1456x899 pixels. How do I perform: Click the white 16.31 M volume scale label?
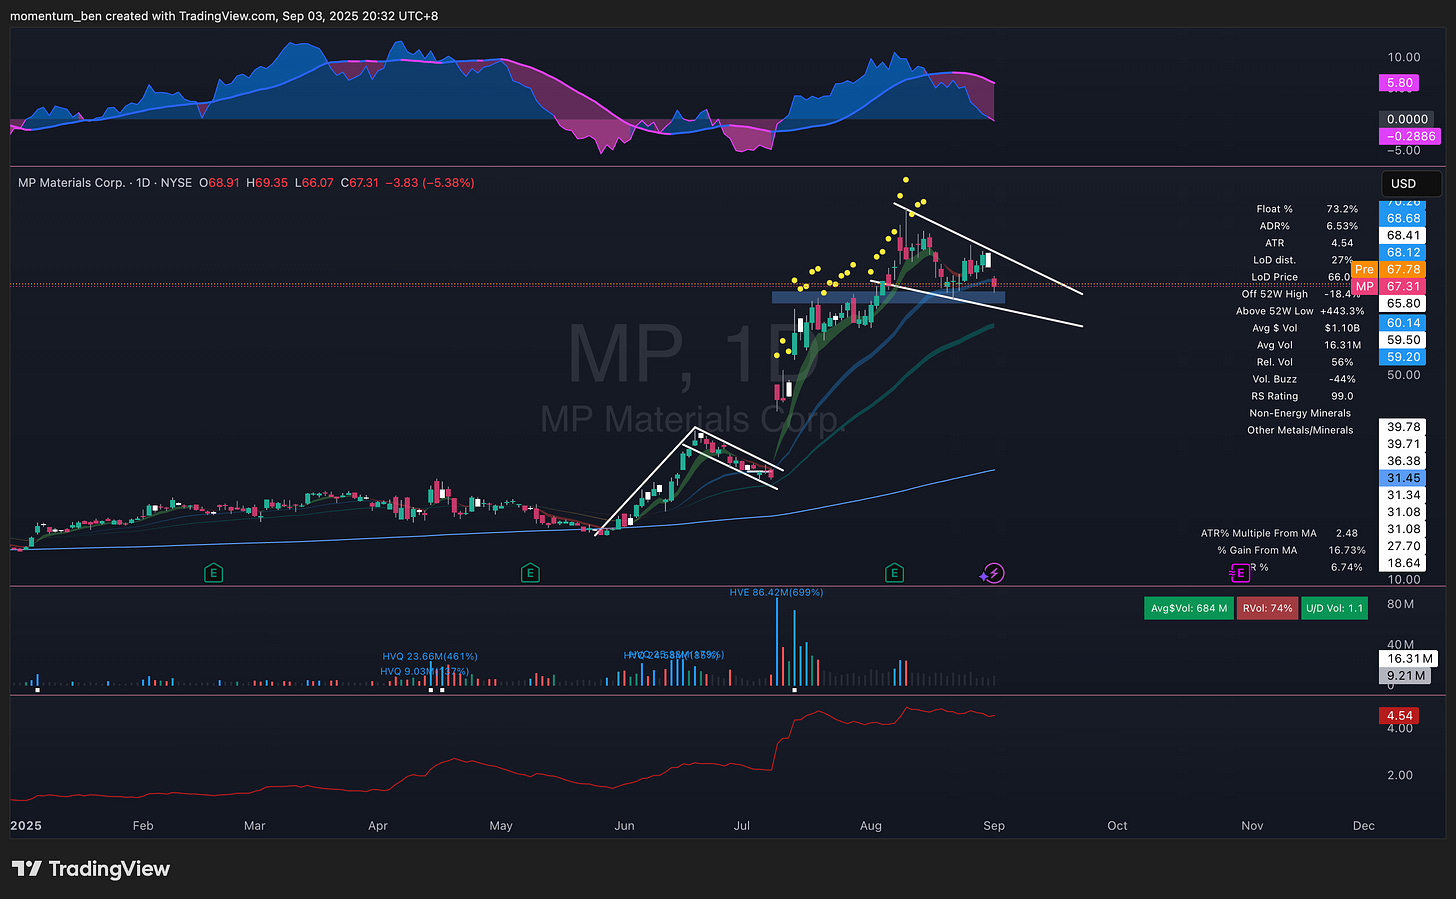click(x=1408, y=659)
